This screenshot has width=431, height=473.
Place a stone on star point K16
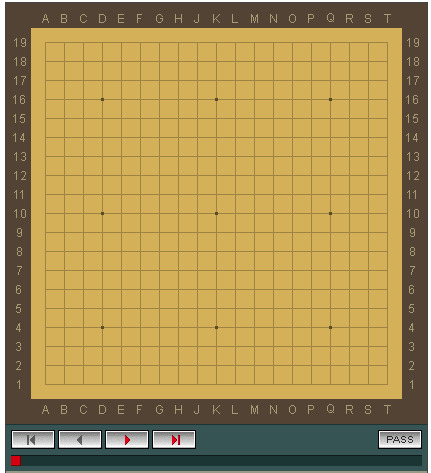(216, 99)
